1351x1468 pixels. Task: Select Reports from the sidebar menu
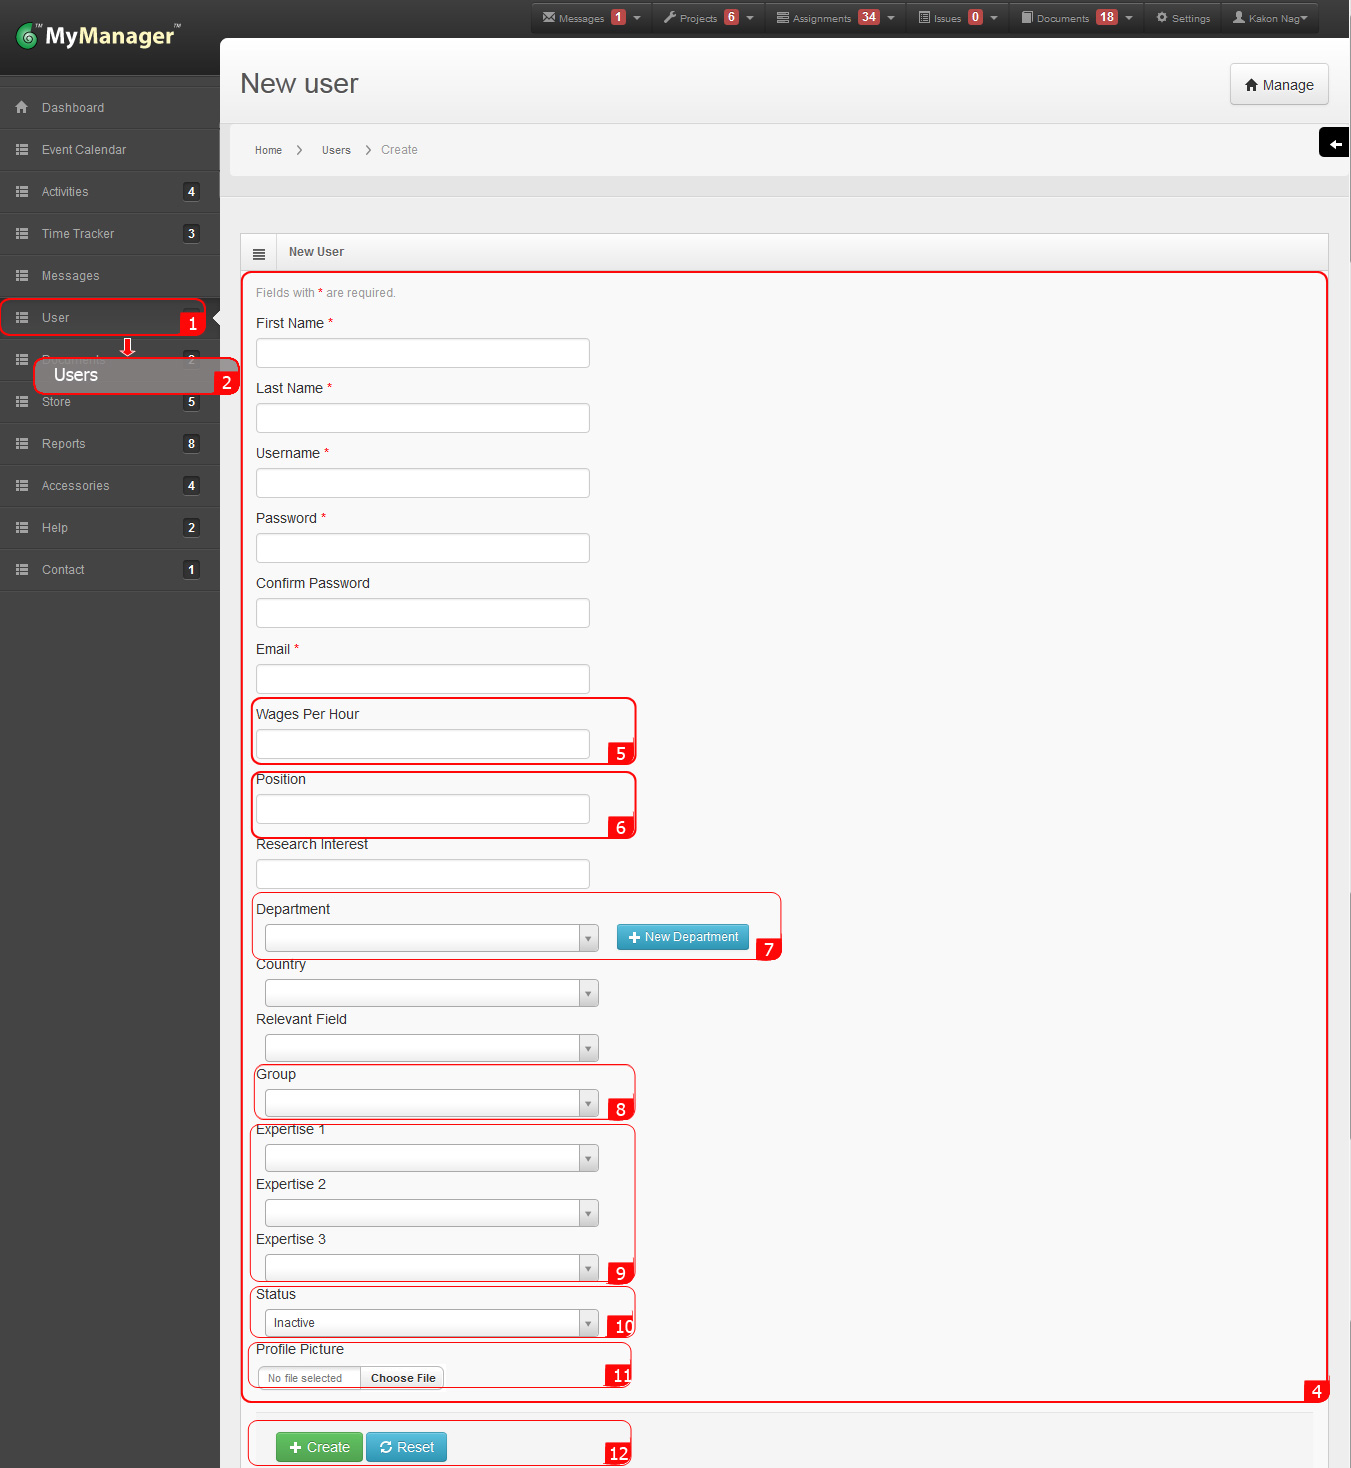click(64, 444)
